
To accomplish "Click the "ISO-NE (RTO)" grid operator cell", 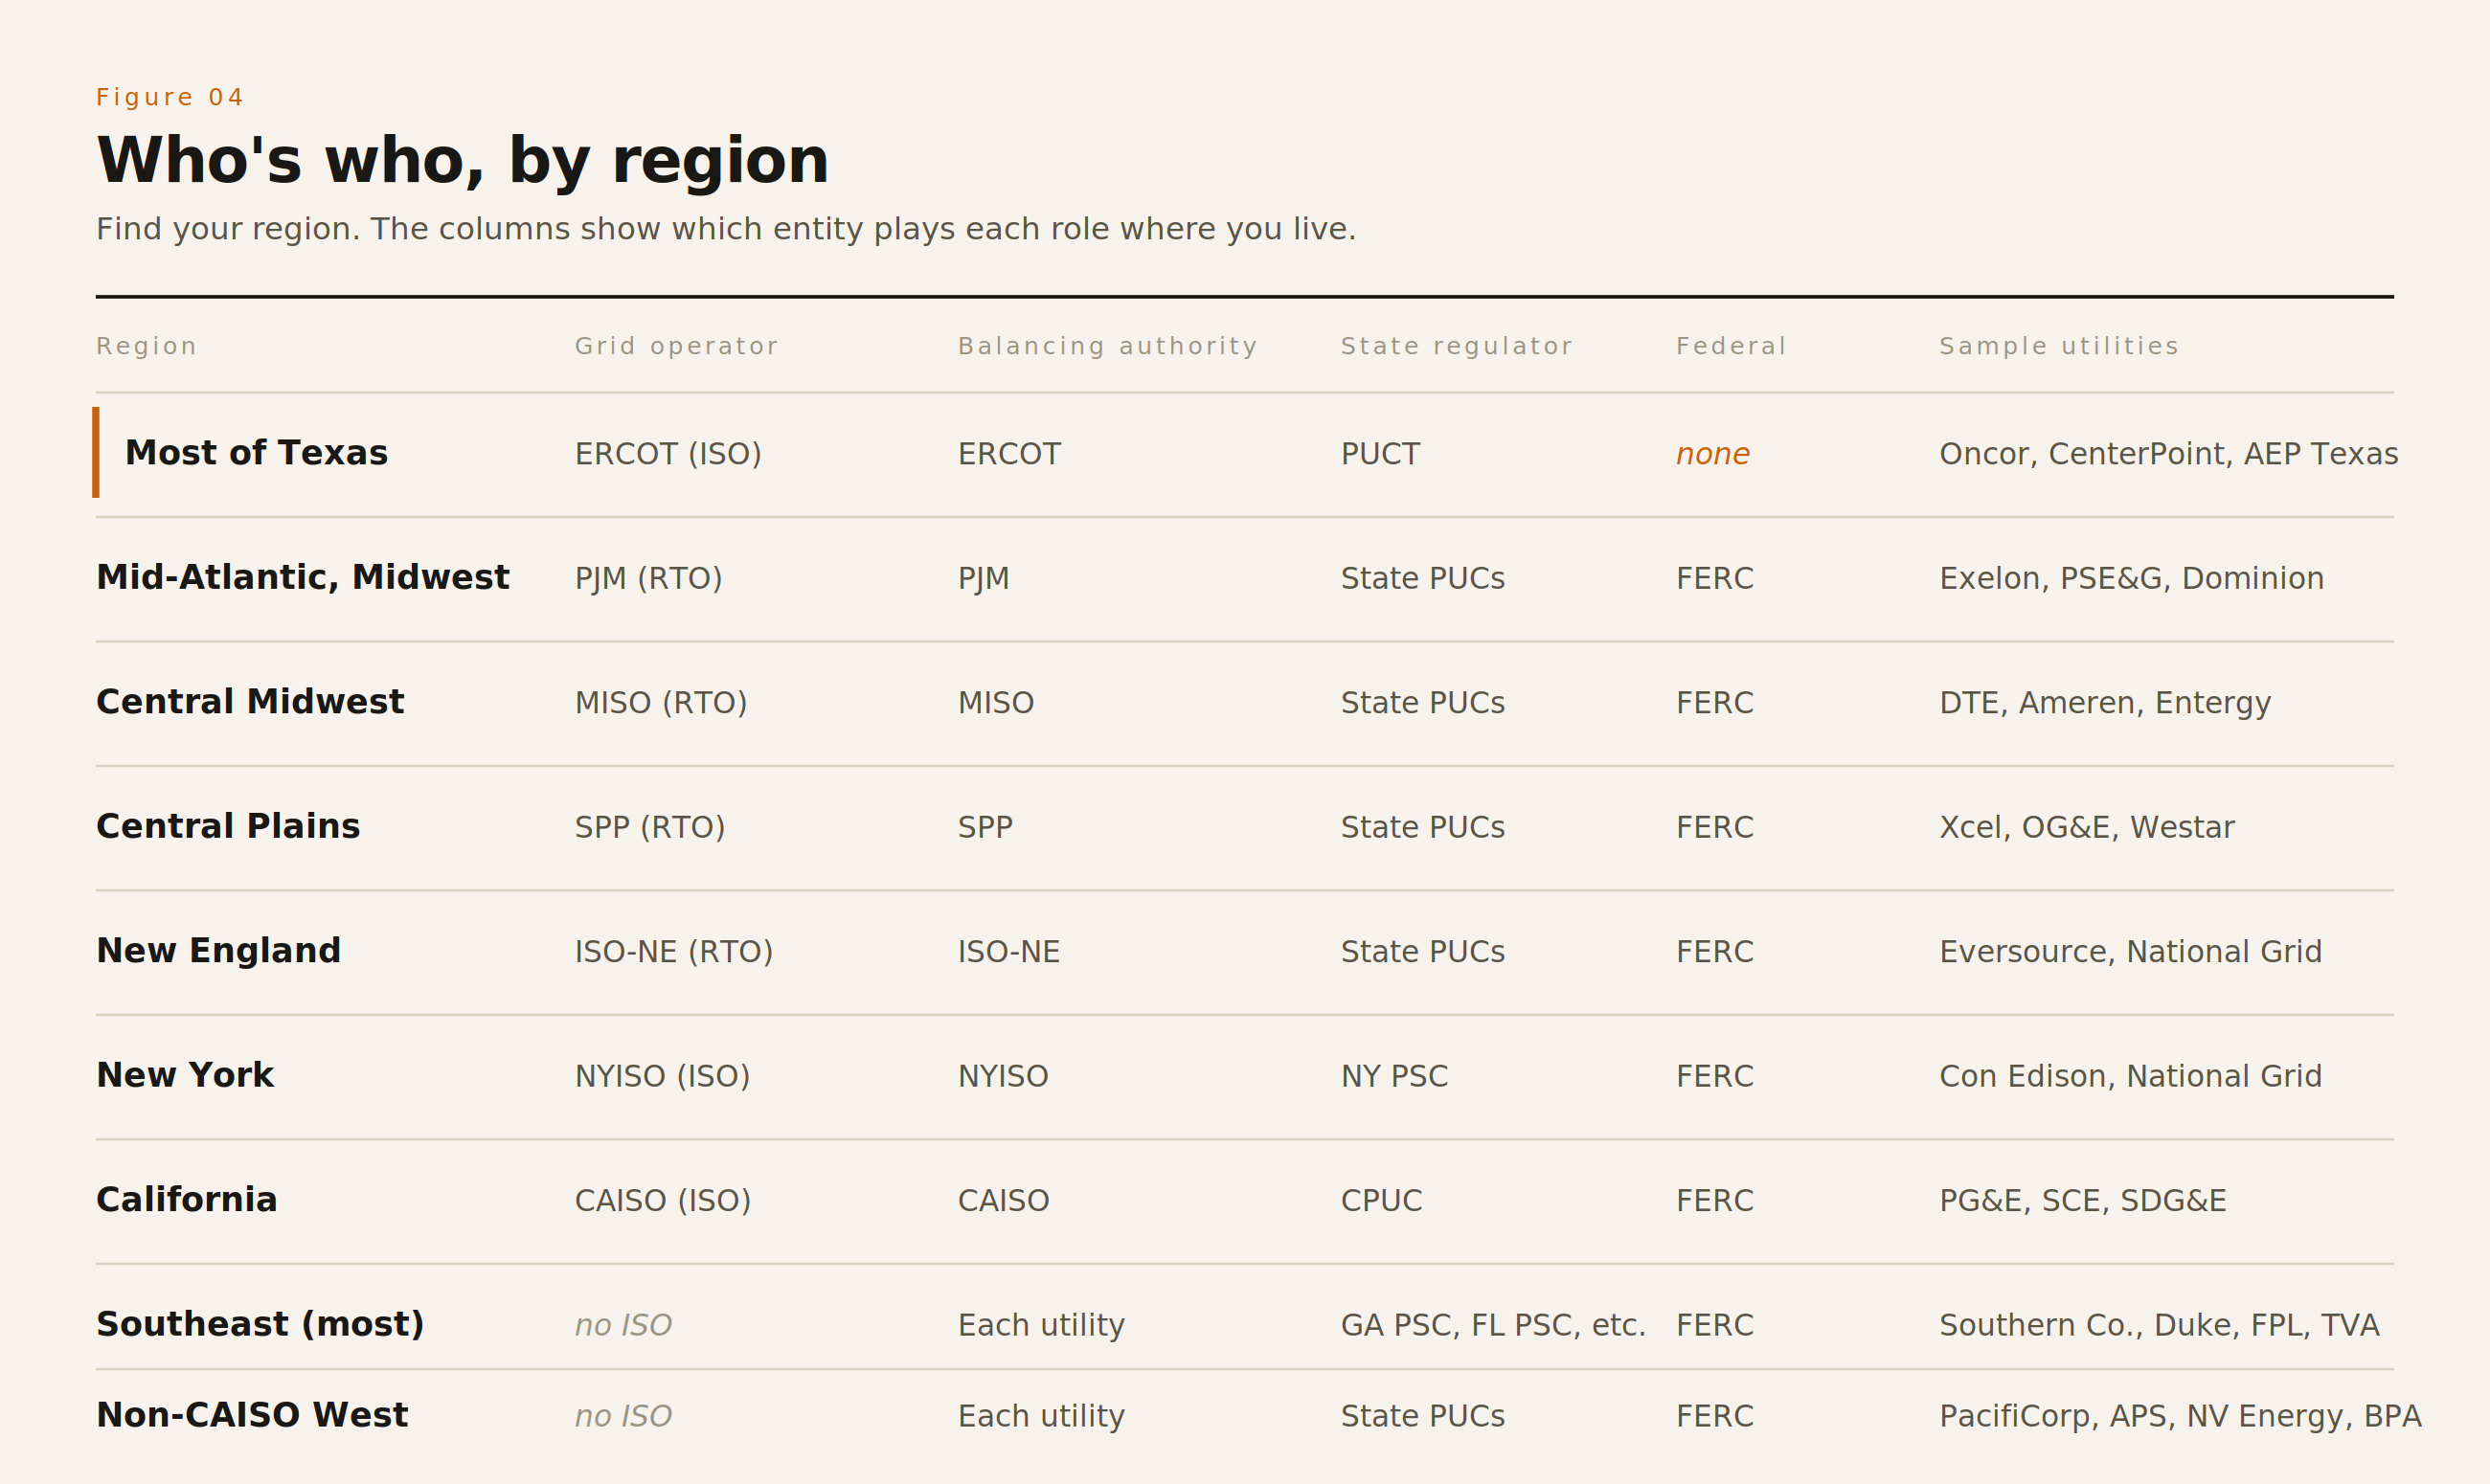I will click(x=674, y=951).
